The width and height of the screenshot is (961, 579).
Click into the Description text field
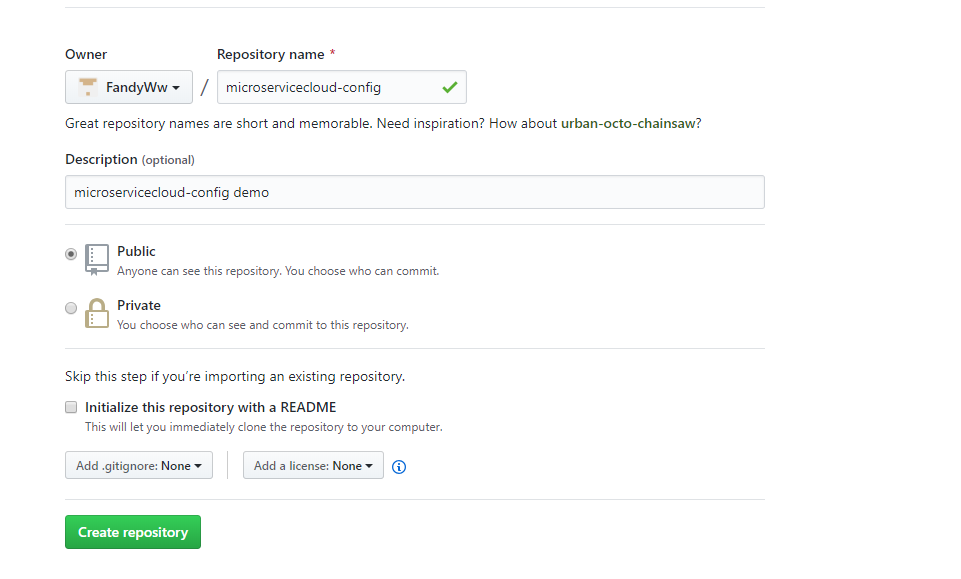414,192
